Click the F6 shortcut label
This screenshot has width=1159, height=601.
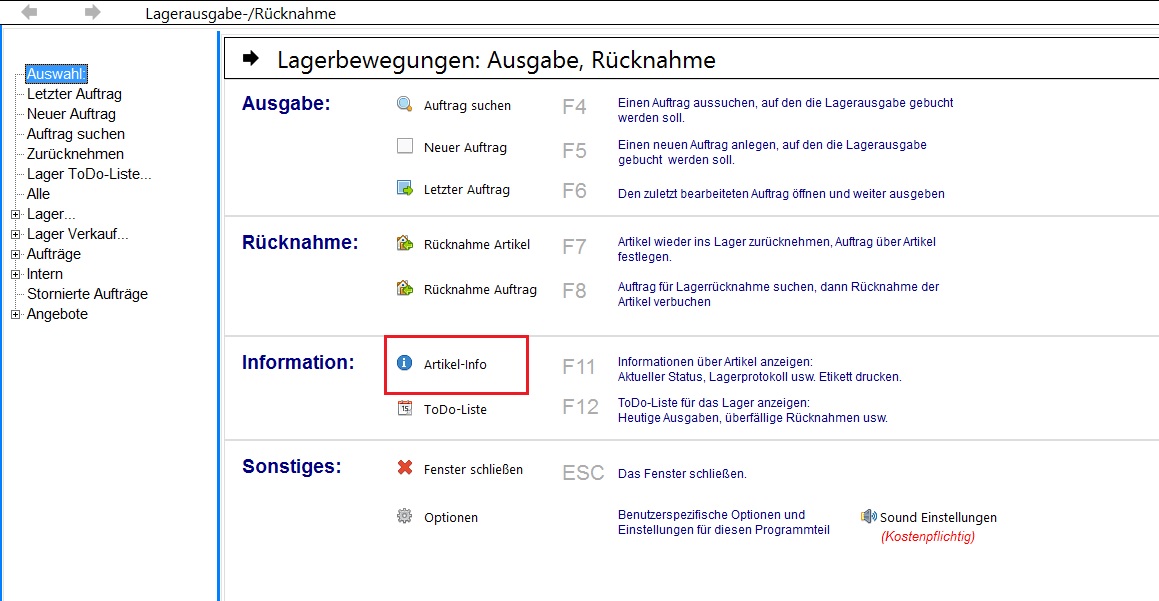pos(574,191)
